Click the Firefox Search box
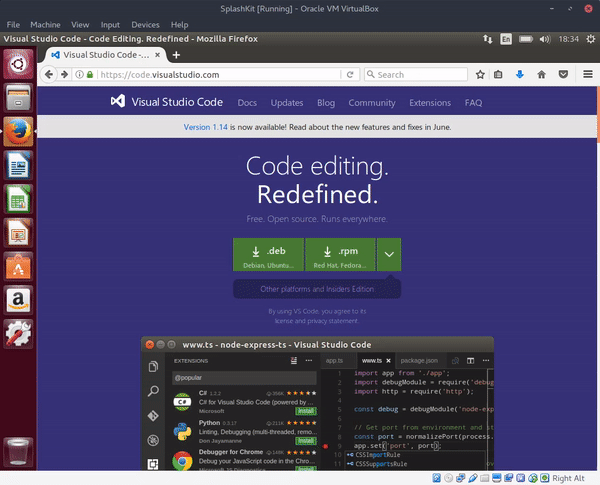The width and height of the screenshot is (600, 485). tap(416, 75)
